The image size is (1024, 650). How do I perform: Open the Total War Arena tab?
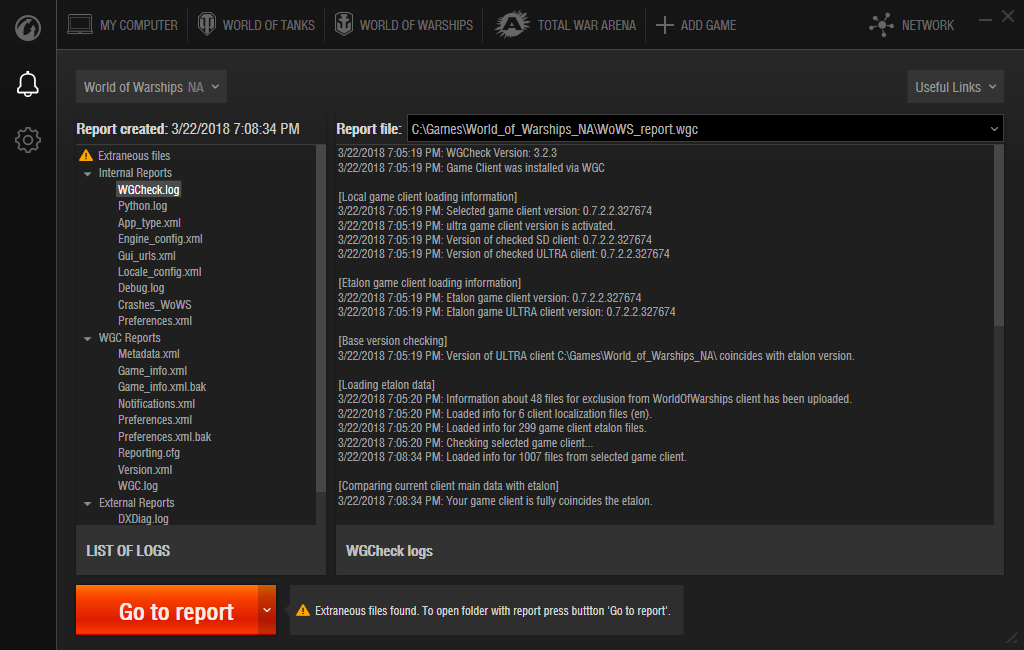tap(565, 25)
